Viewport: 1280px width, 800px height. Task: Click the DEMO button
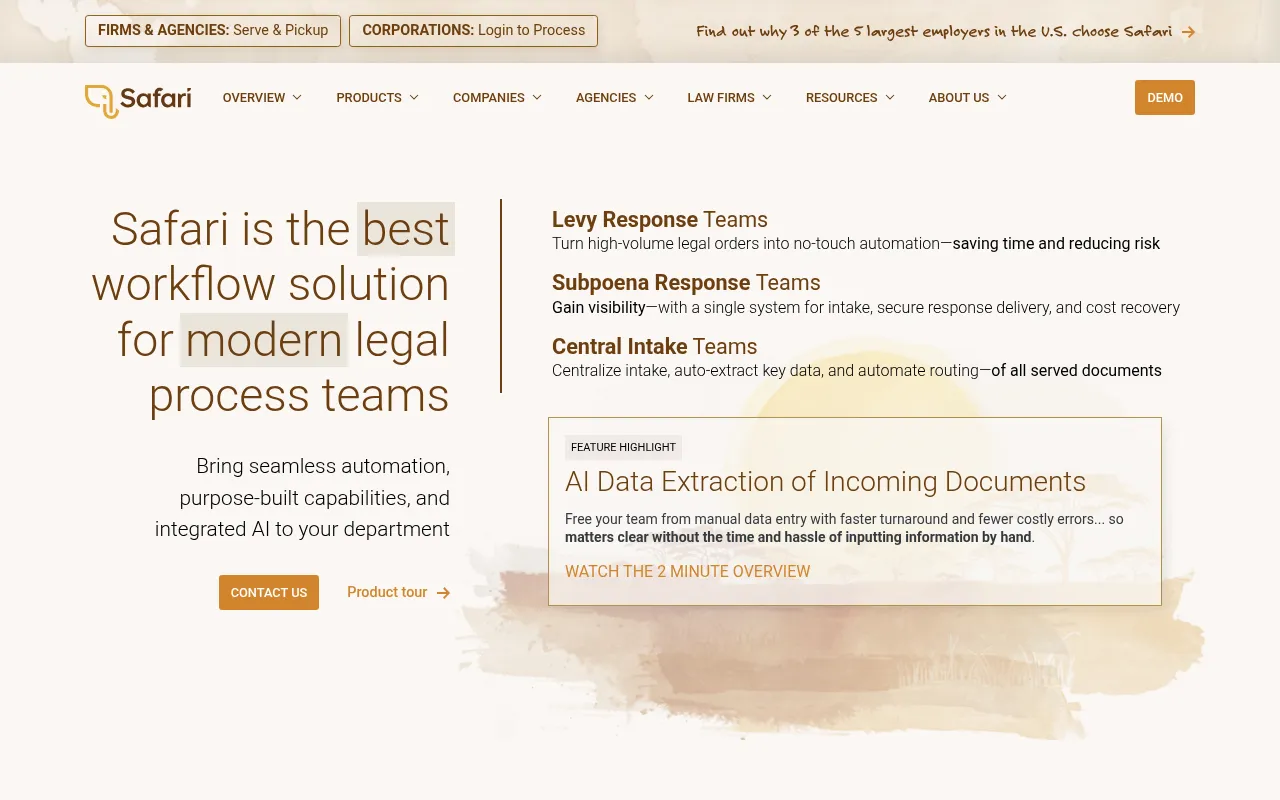pos(1165,98)
